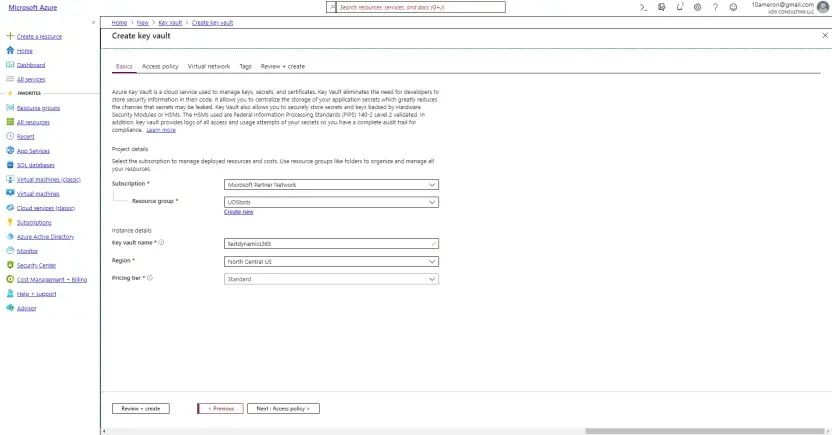832x435 pixels.
Task: Open the Directory + subscription filter icon
Action: point(662,7)
